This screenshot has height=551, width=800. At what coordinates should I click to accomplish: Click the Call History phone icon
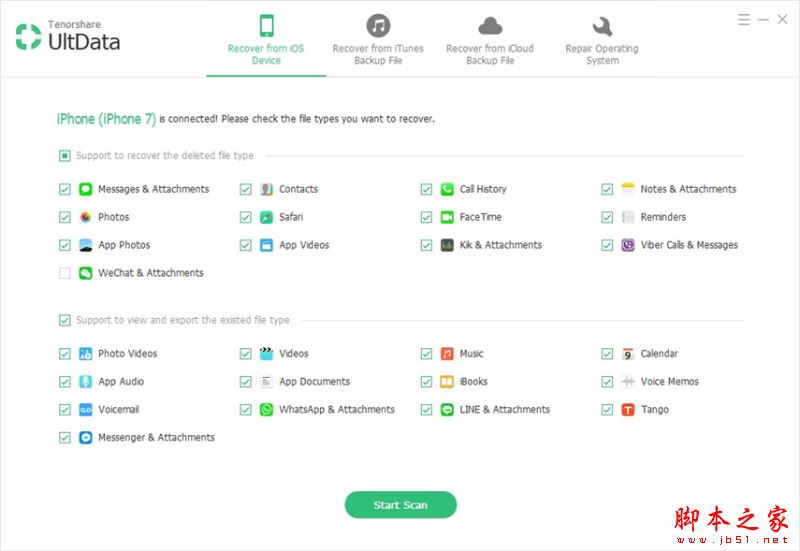(447, 189)
